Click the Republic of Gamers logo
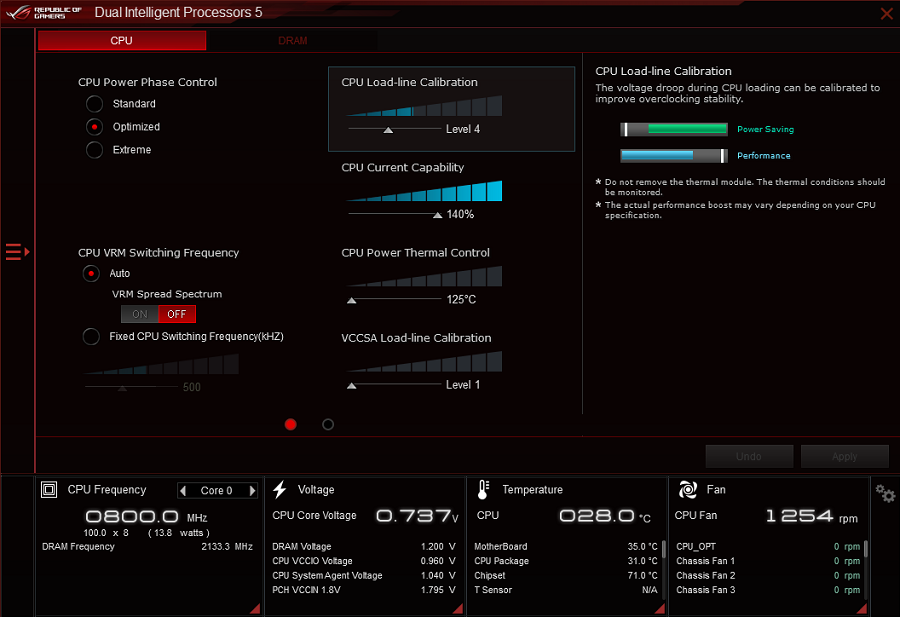The image size is (900, 617). [x=44, y=13]
